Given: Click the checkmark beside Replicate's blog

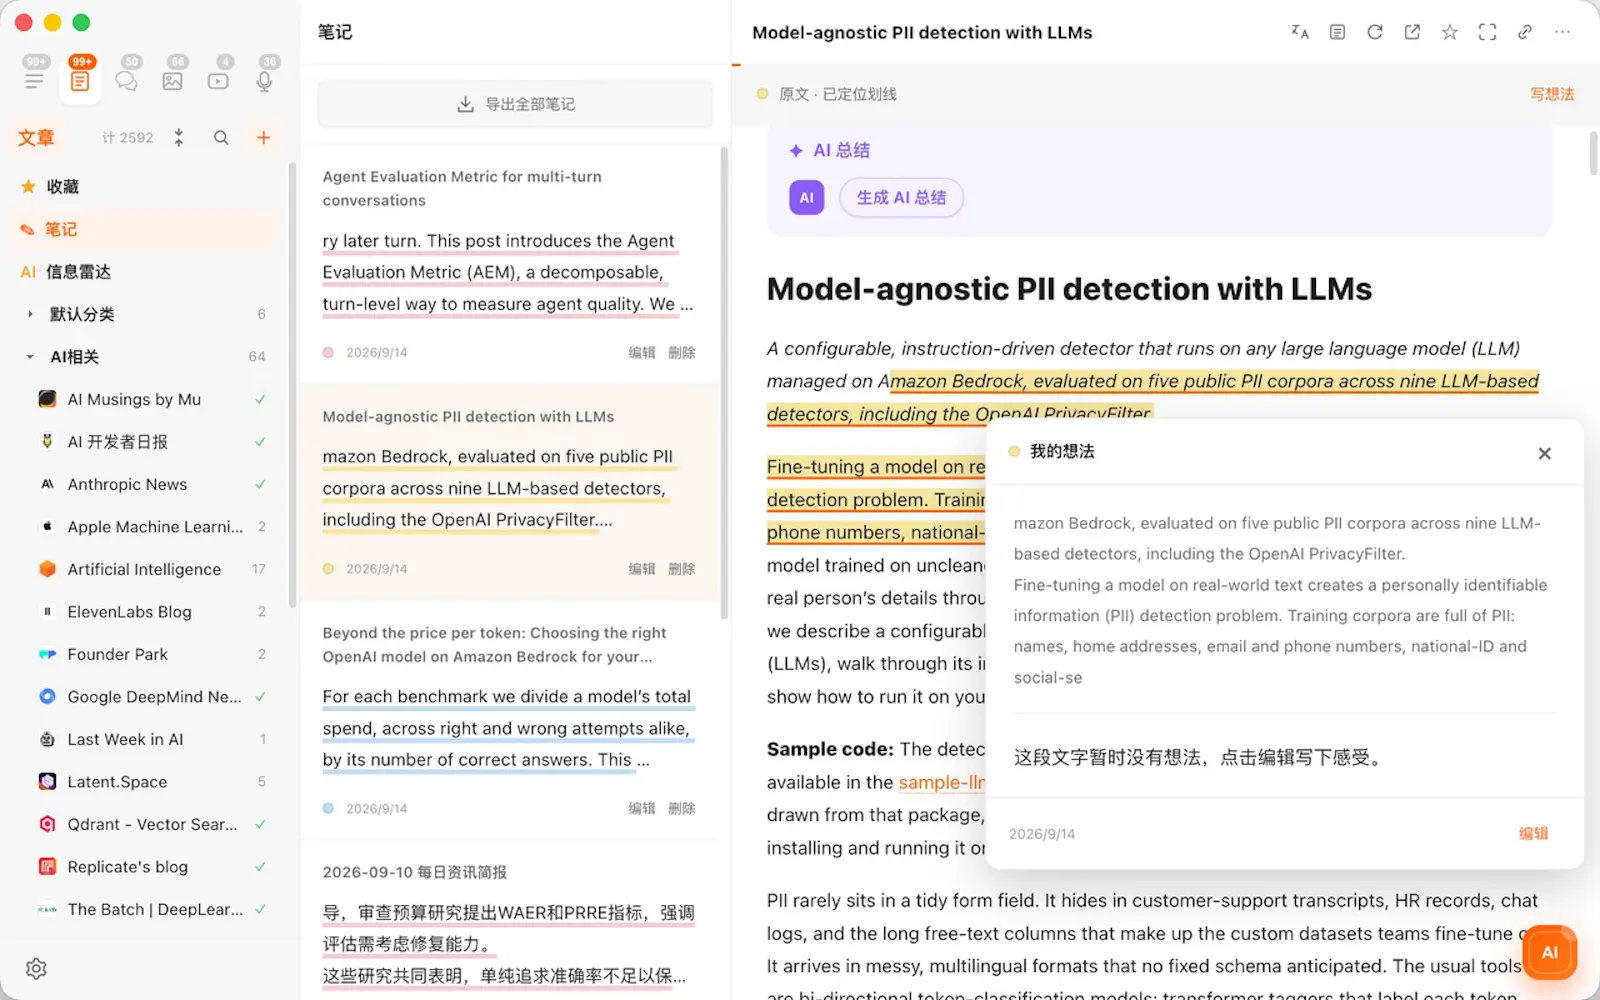Looking at the screenshot, I should (x=260, y=867).
